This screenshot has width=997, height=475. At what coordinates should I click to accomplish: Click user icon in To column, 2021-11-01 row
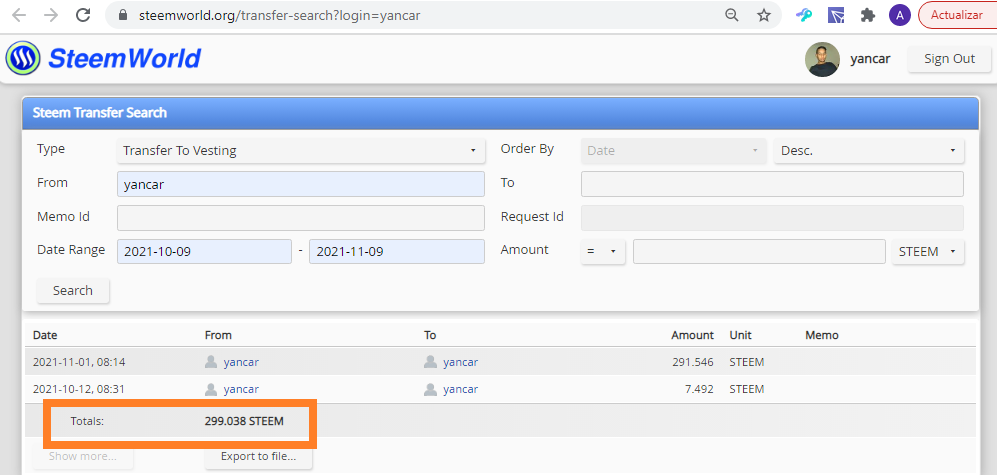coord(430,362)
